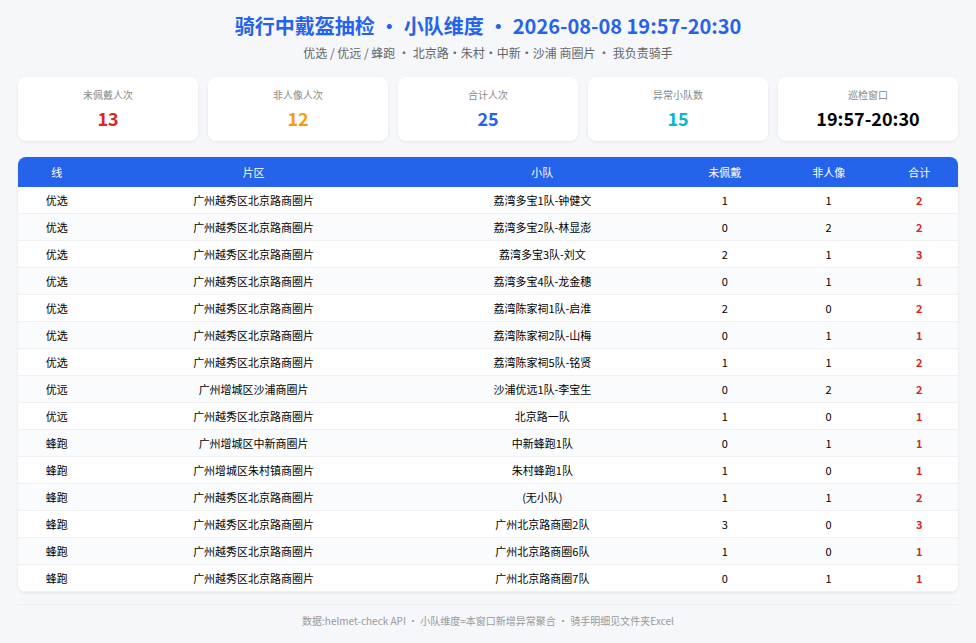Image resolution: width=976 pixels, height=643 pixels.
Task: Select team 沙浦优远1队-李宝生
Action: click(x=542, y=390)
